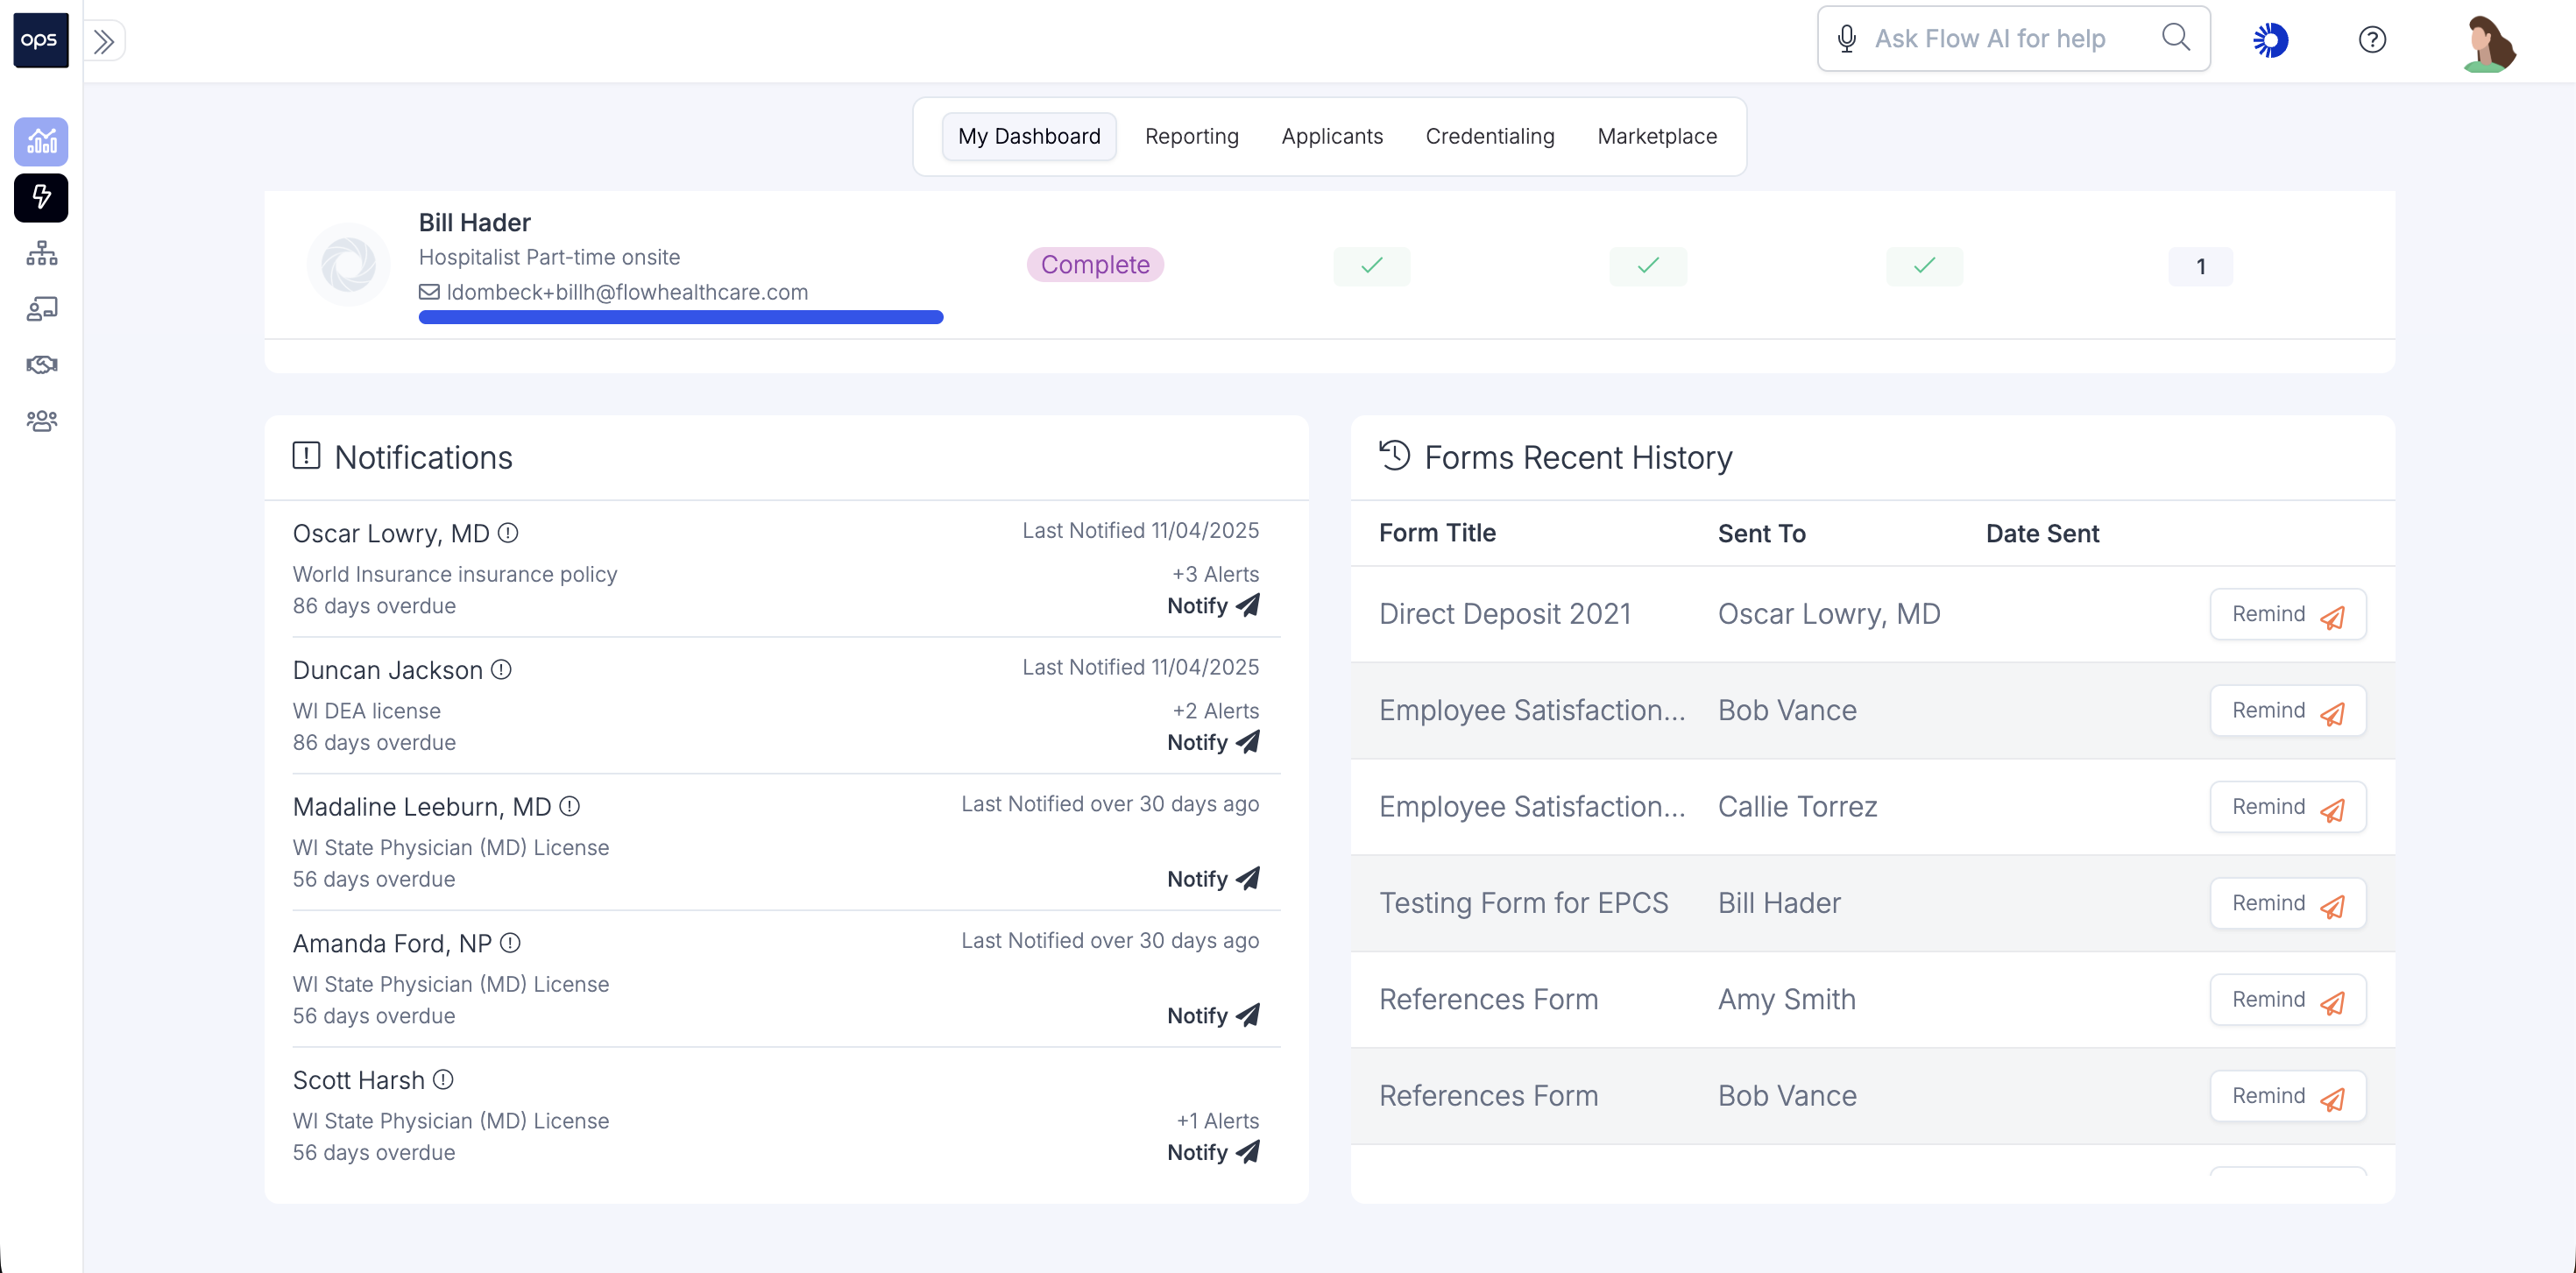Expand the +2 Alerts for Duncan Jackson
The image size is (2576, 1273).
pyautogui.click(x=1215, y=711)
